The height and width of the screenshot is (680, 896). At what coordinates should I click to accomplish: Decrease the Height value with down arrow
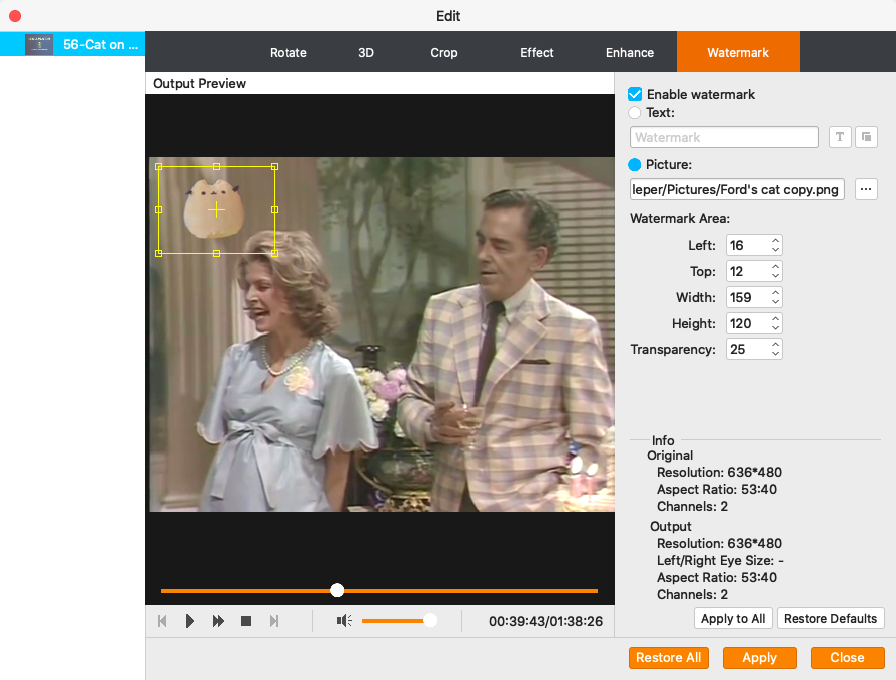[775, 328]
